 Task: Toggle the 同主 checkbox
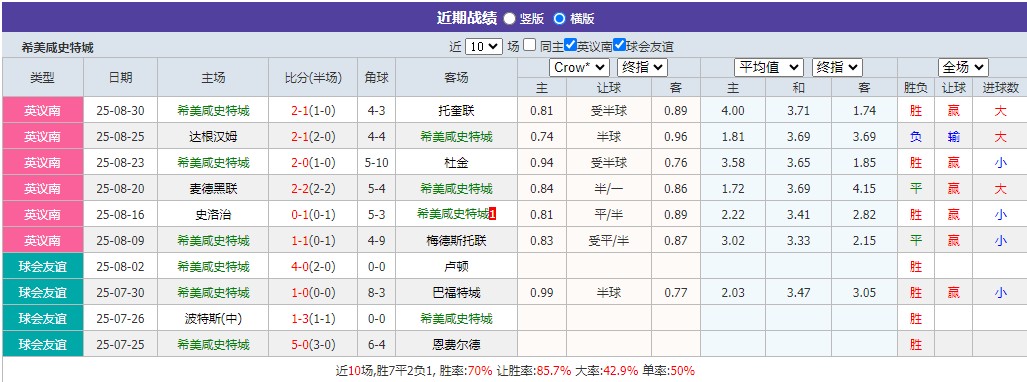coord(530,45)
